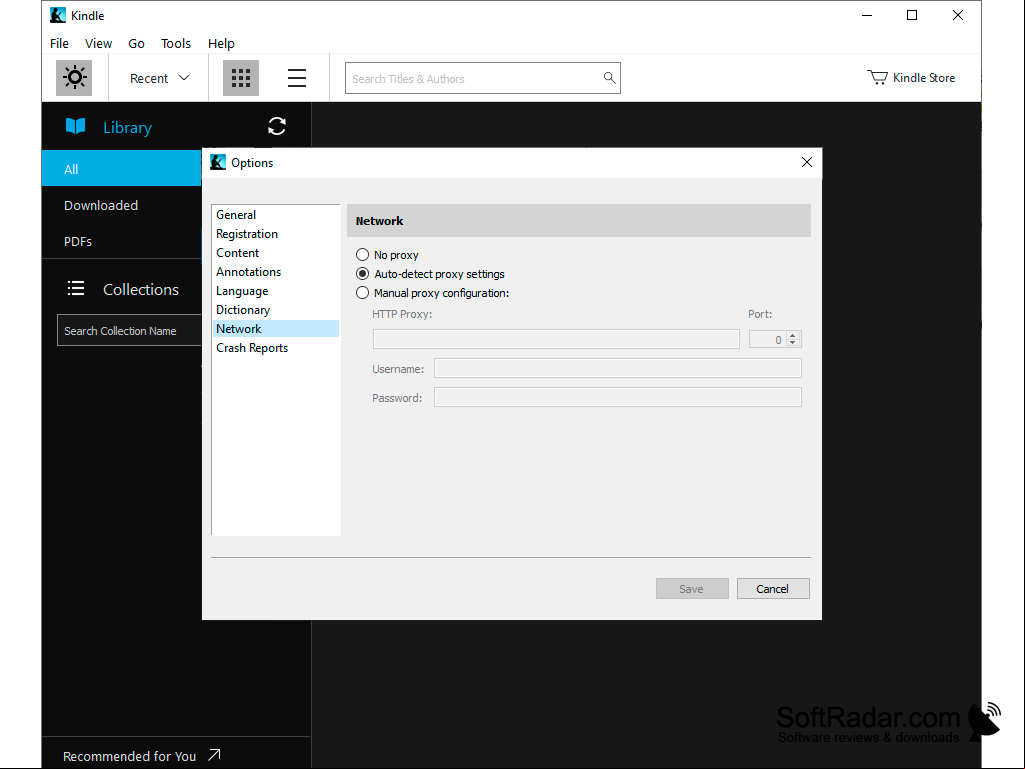Click the Save button
This screenshot has height=769, width=1025.
692,589
